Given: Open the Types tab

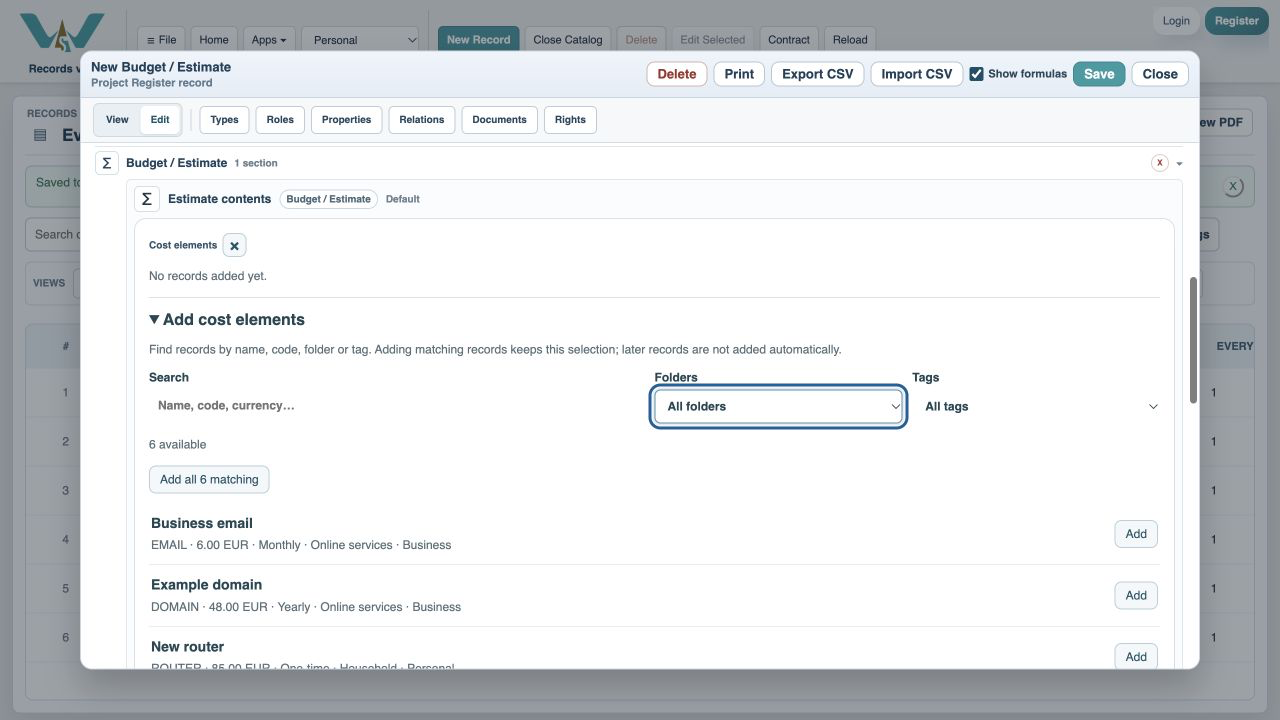Looking at the screenshot, I should [x=225, y=120].
